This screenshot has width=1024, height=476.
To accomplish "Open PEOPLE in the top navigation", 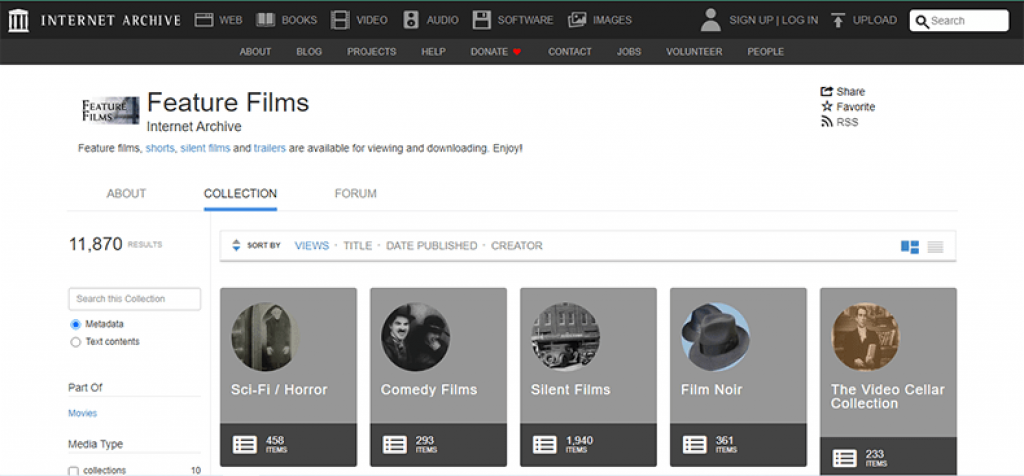I will (765, 52).
